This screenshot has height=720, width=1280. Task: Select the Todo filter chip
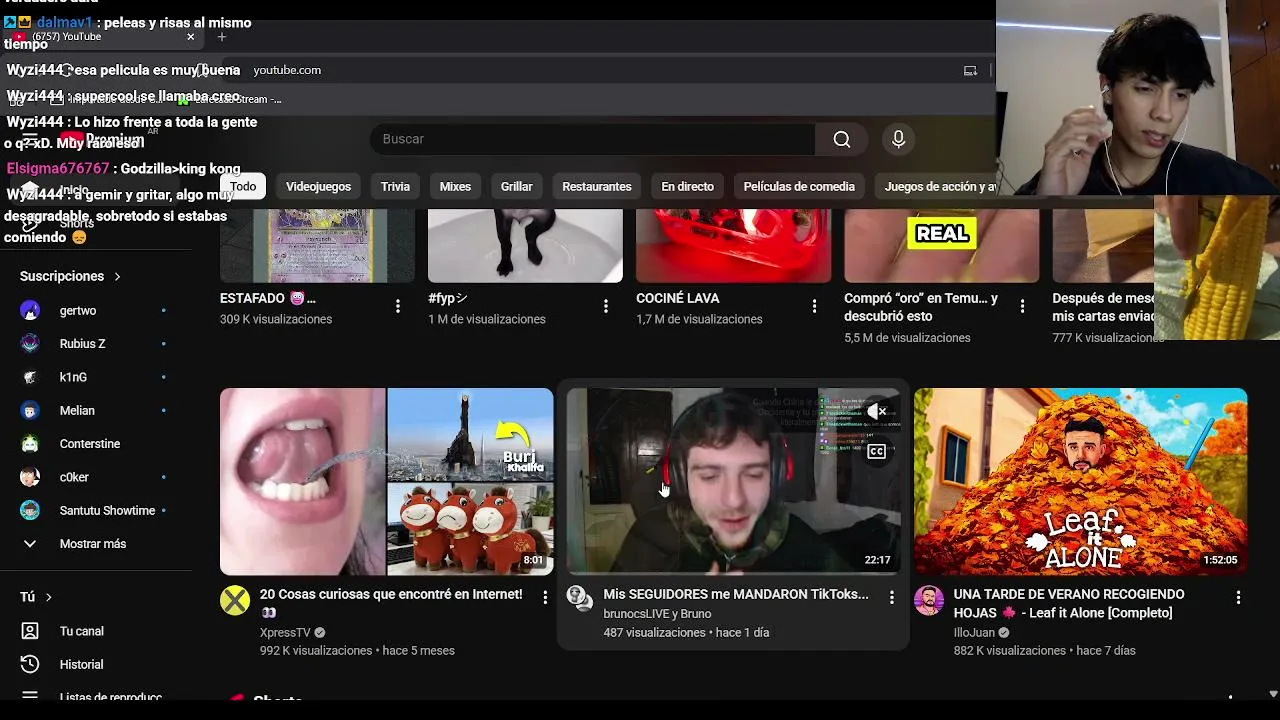pos(243,186)
